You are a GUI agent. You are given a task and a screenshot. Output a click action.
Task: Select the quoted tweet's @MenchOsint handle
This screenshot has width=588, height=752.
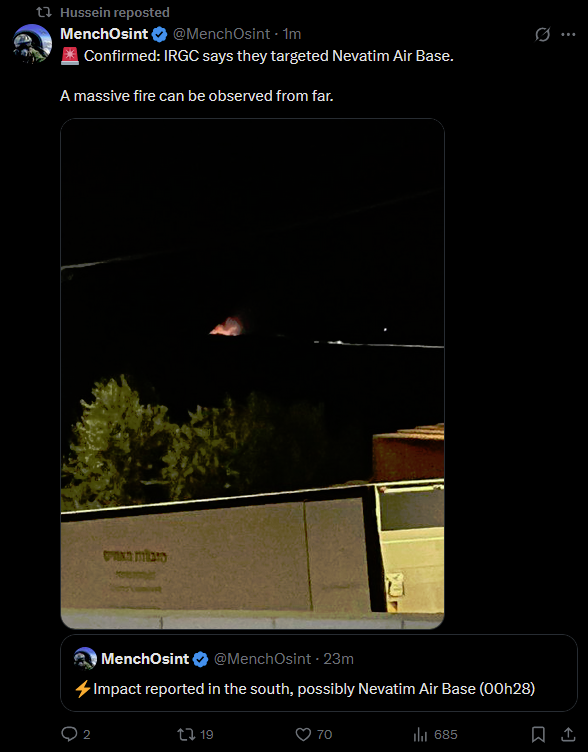pos(262,658)
